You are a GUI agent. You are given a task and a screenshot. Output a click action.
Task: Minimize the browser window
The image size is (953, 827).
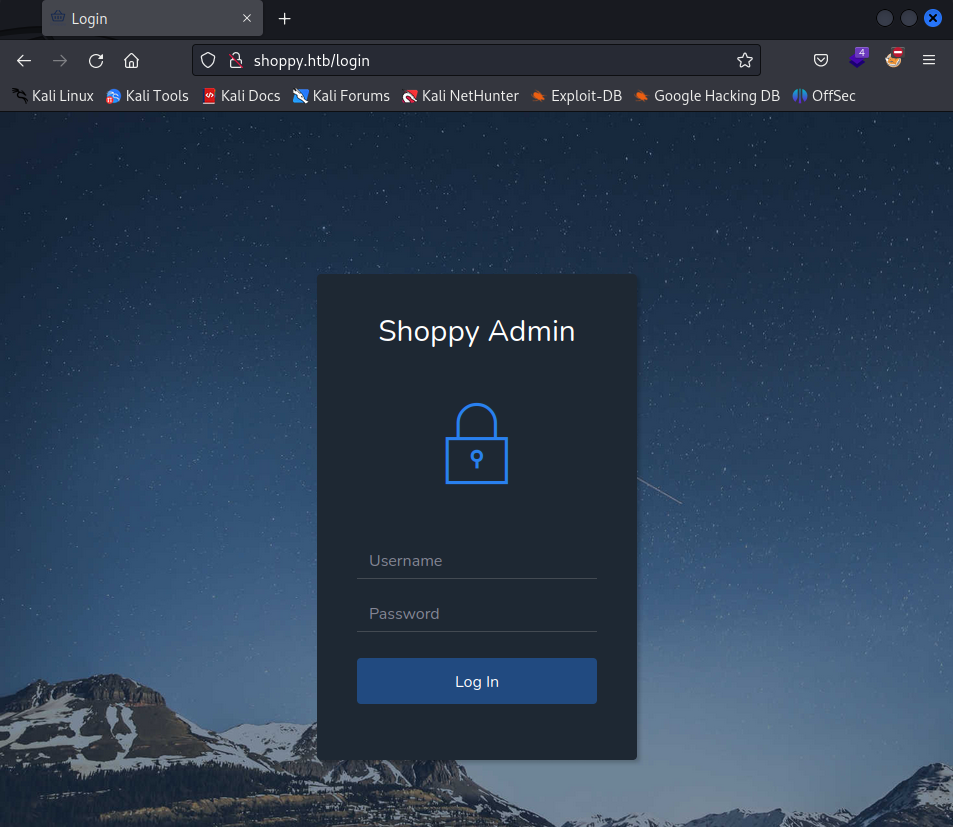click(x=884, y=18)
